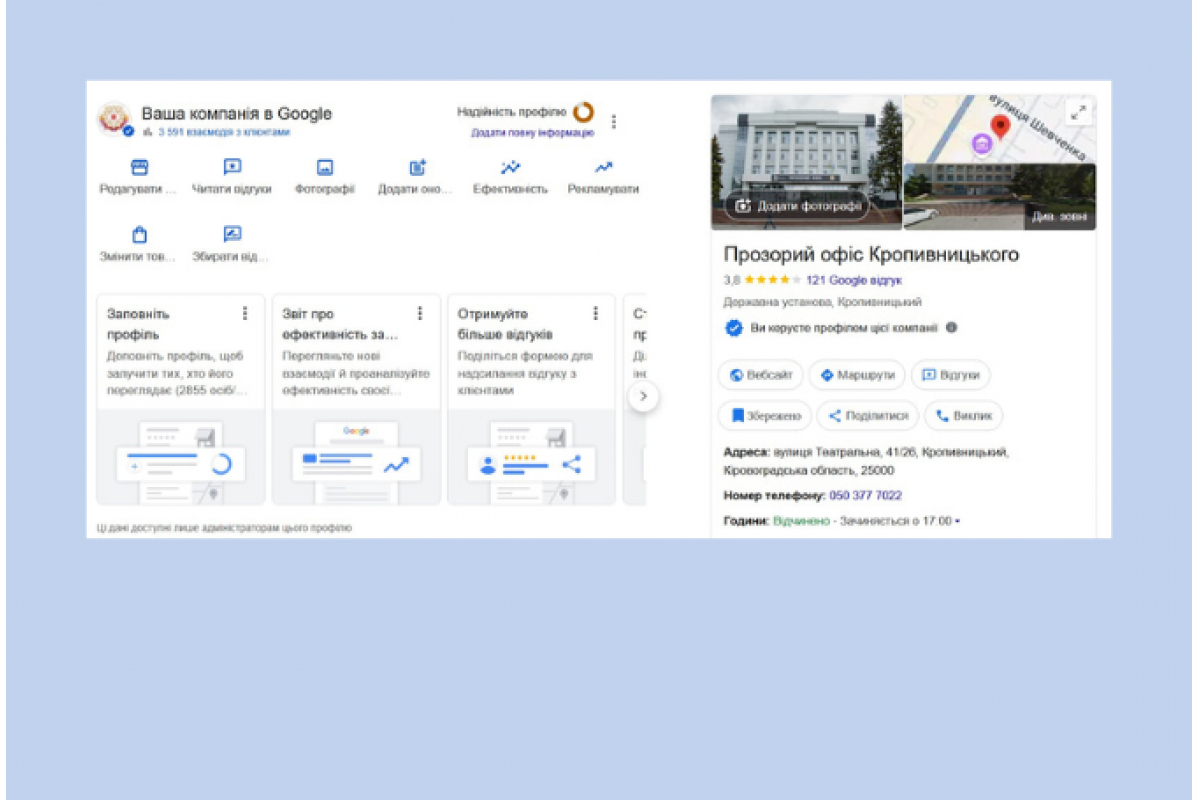Open the Рекламувати advertise icon
The height and width of the screenshot is (800, 1200).
click(x=603, y=167)
